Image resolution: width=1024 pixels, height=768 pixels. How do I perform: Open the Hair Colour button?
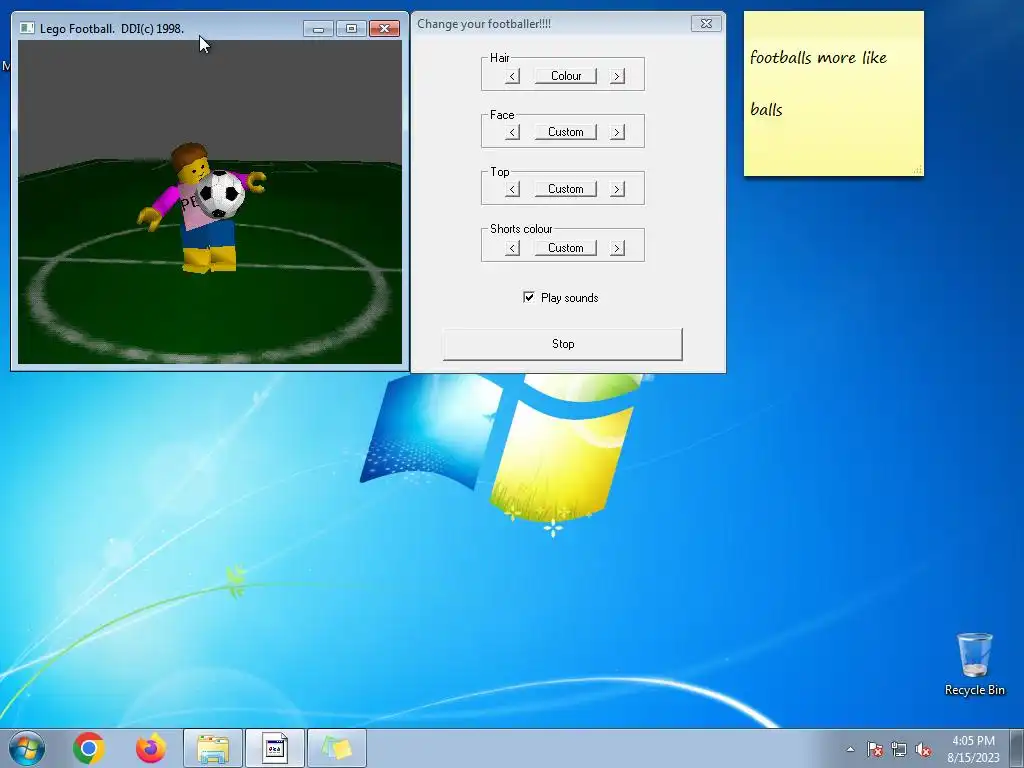[566, 76]
